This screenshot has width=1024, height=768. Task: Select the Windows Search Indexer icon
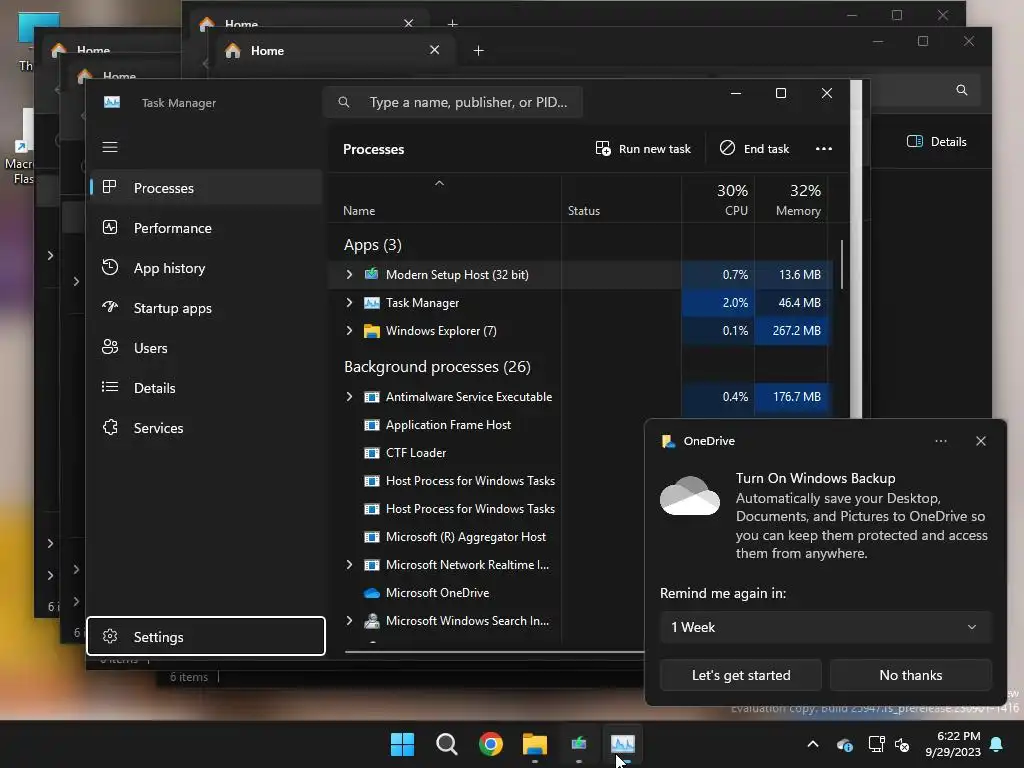[x=372, y=621]
